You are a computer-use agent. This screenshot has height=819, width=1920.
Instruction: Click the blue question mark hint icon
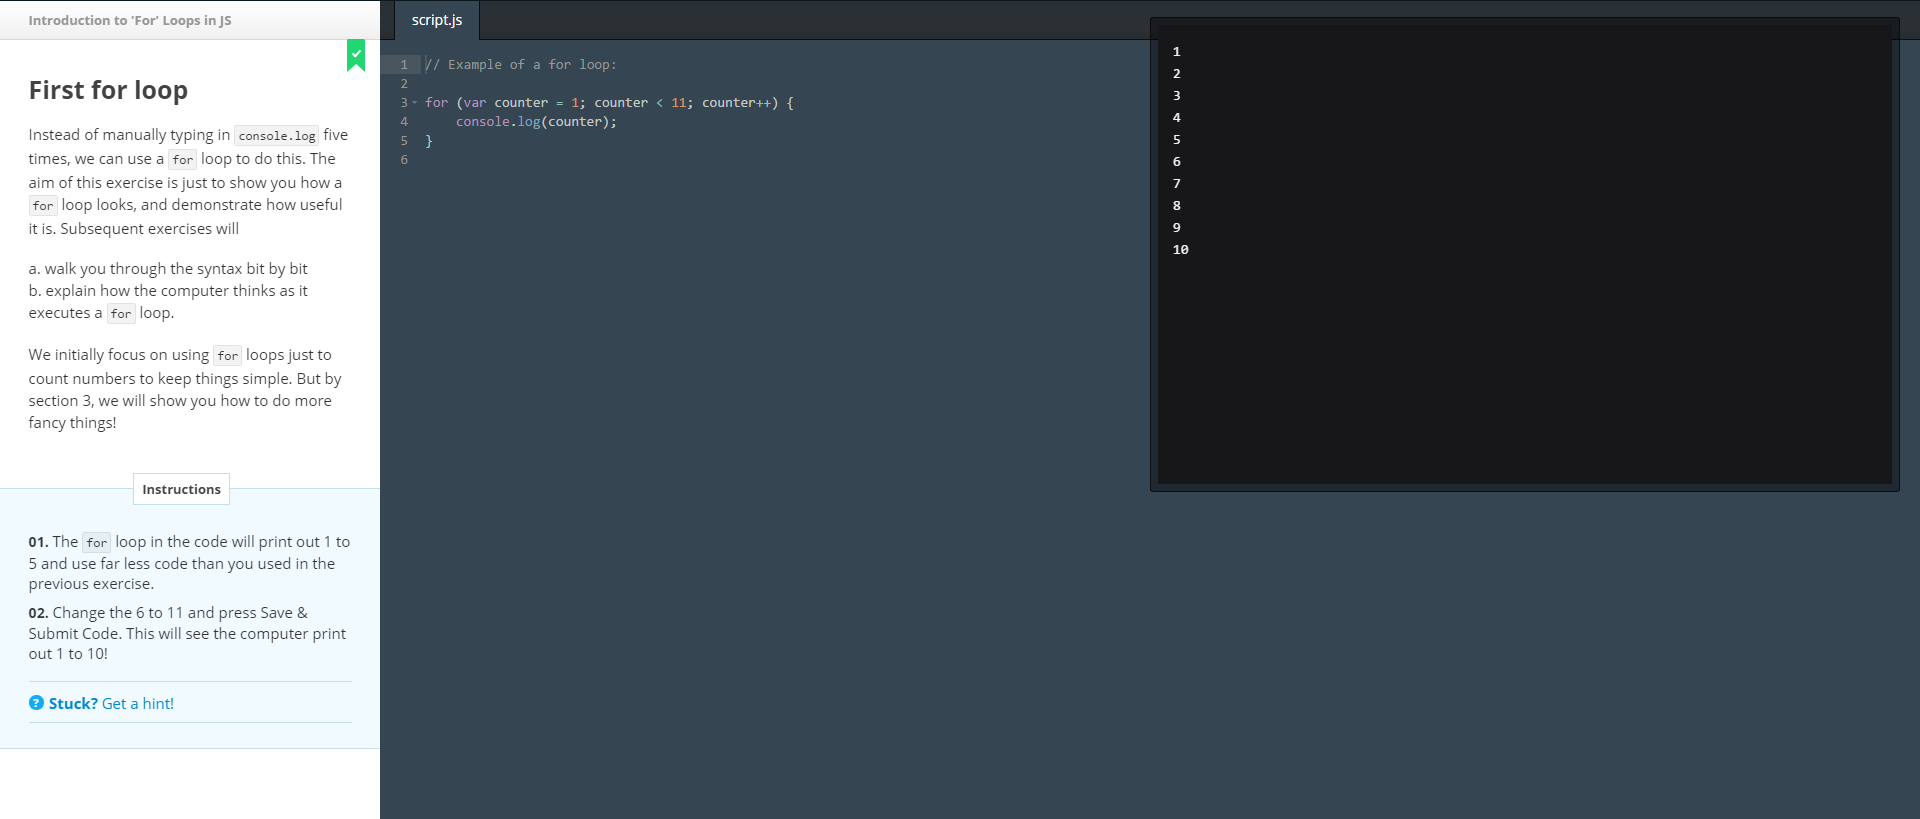pyautogui.click(x=36, y=703)
